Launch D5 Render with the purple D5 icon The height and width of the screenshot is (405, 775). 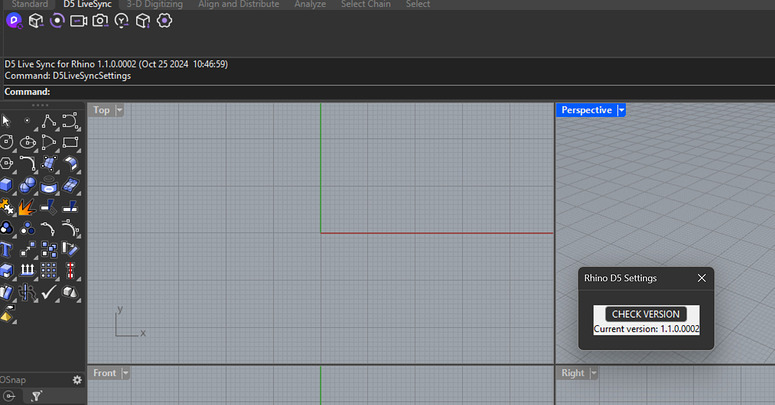click(14, 21)
